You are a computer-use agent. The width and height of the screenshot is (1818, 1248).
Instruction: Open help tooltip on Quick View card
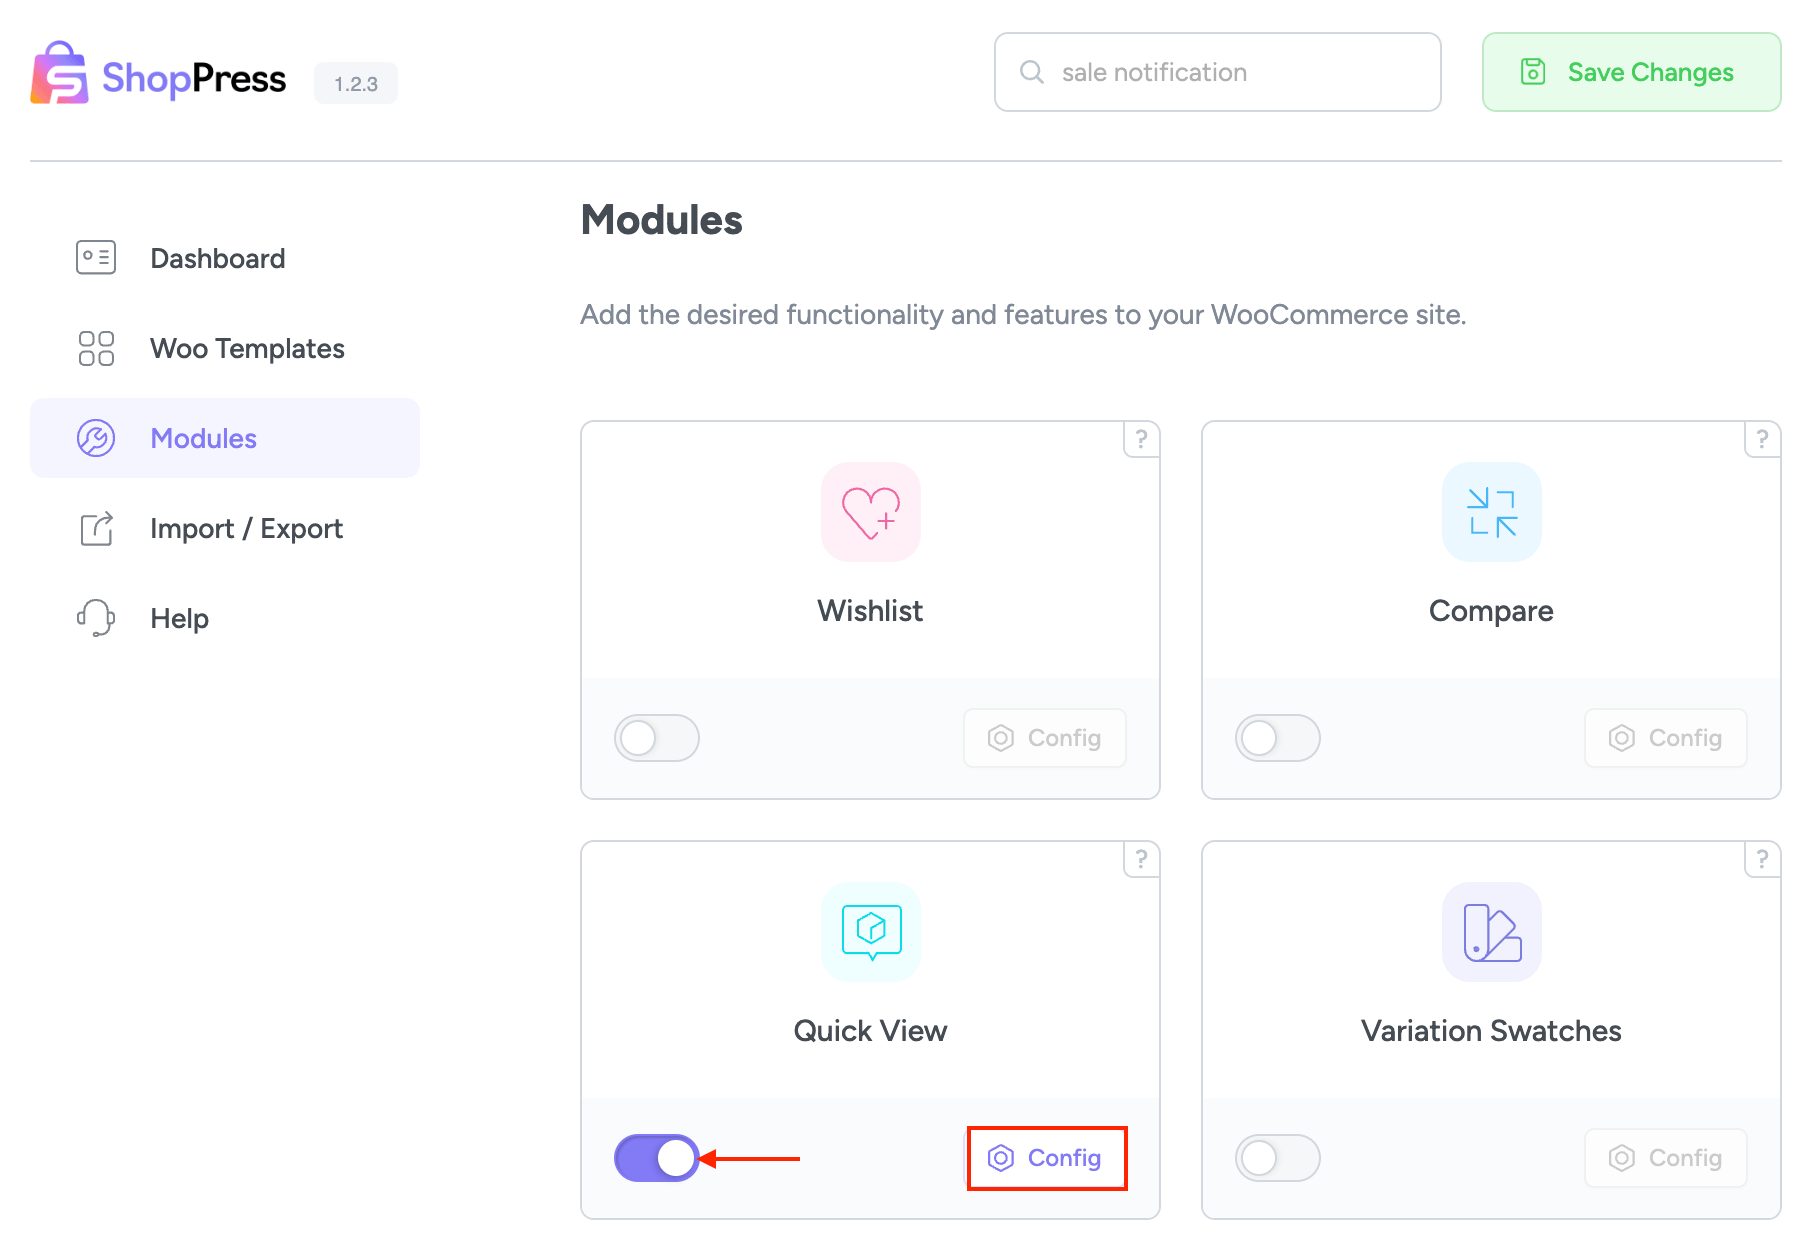tap(1141, 859)
